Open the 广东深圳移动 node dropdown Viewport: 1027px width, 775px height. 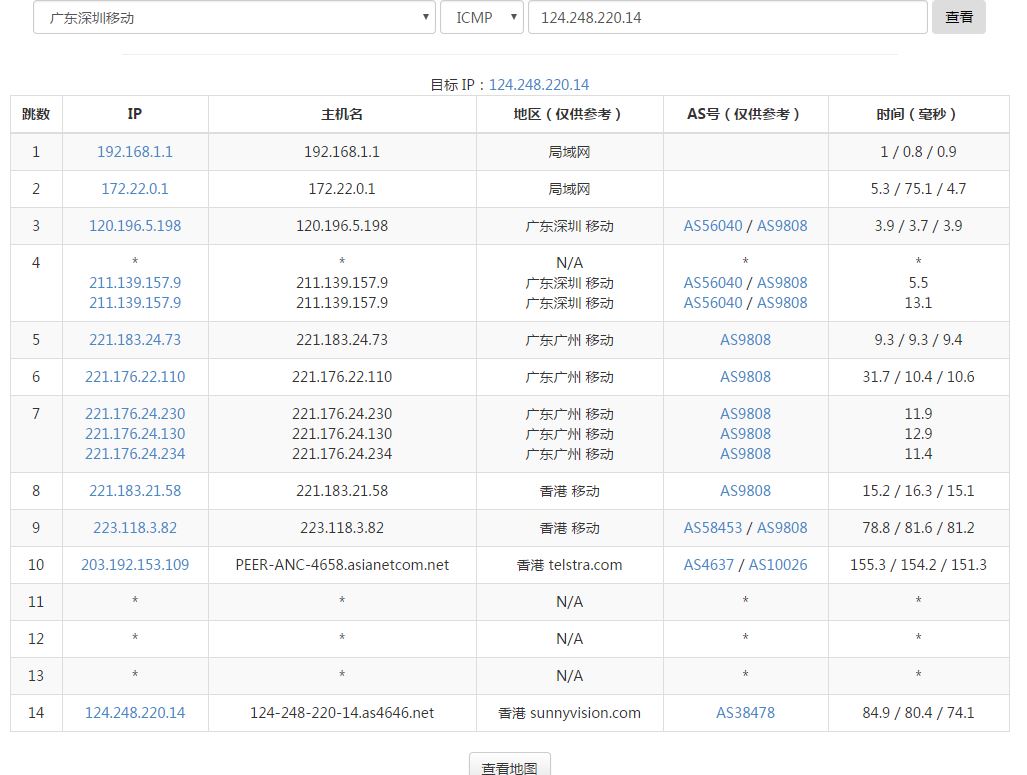pos(233,17)
